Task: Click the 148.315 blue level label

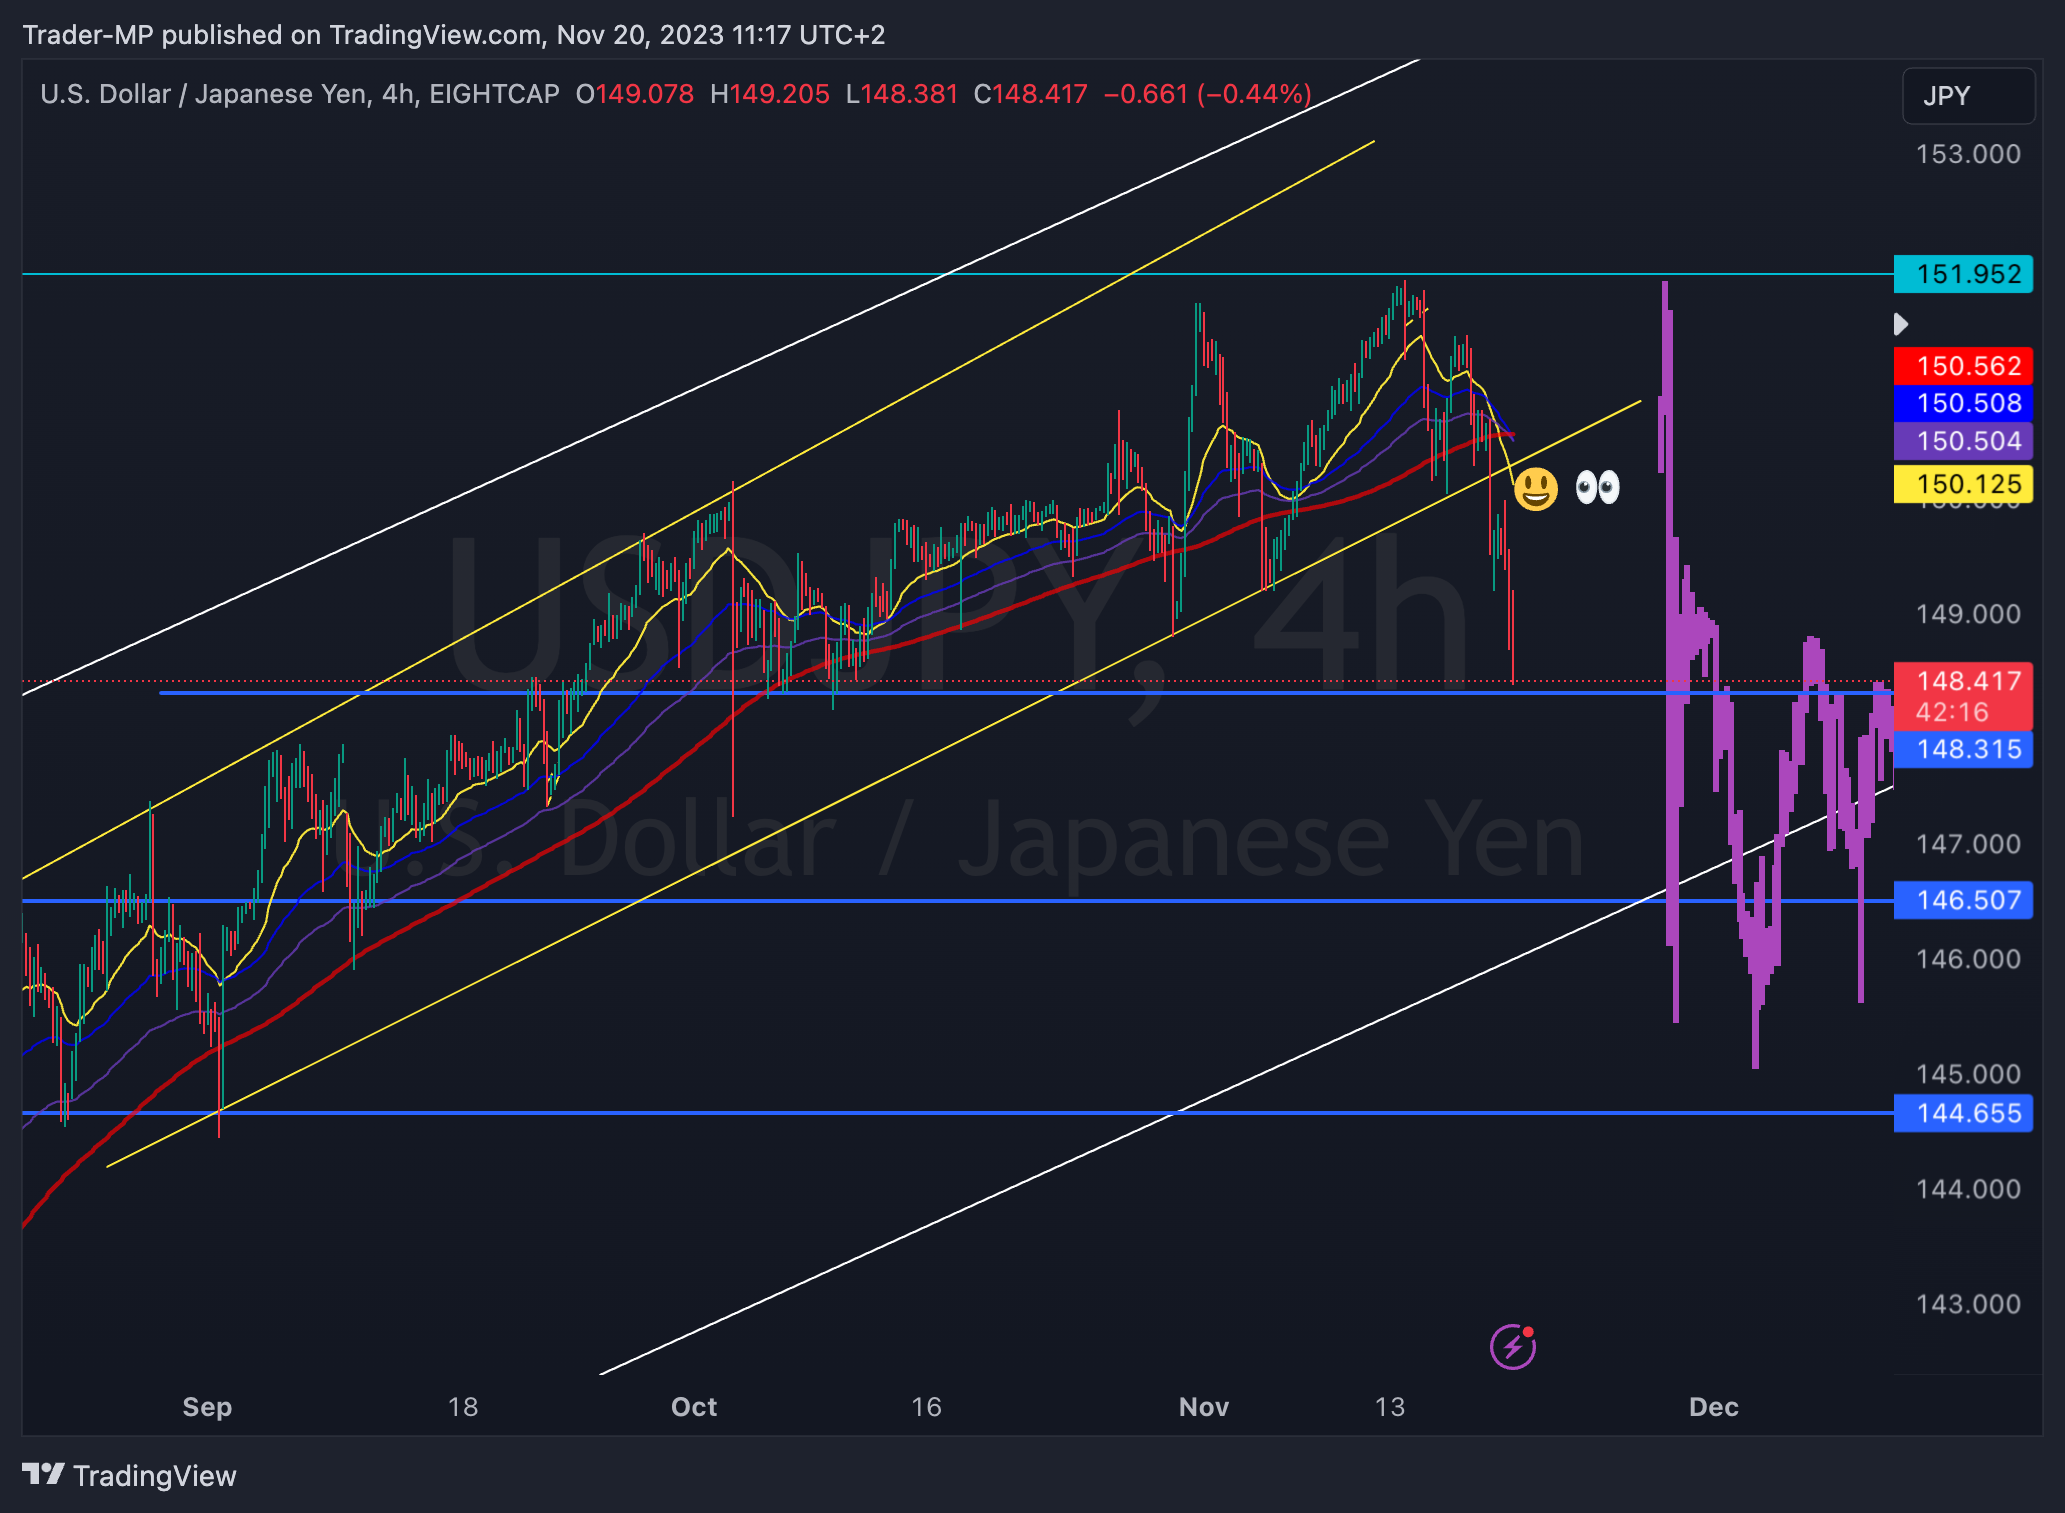Action: (x=1963, y=749)
